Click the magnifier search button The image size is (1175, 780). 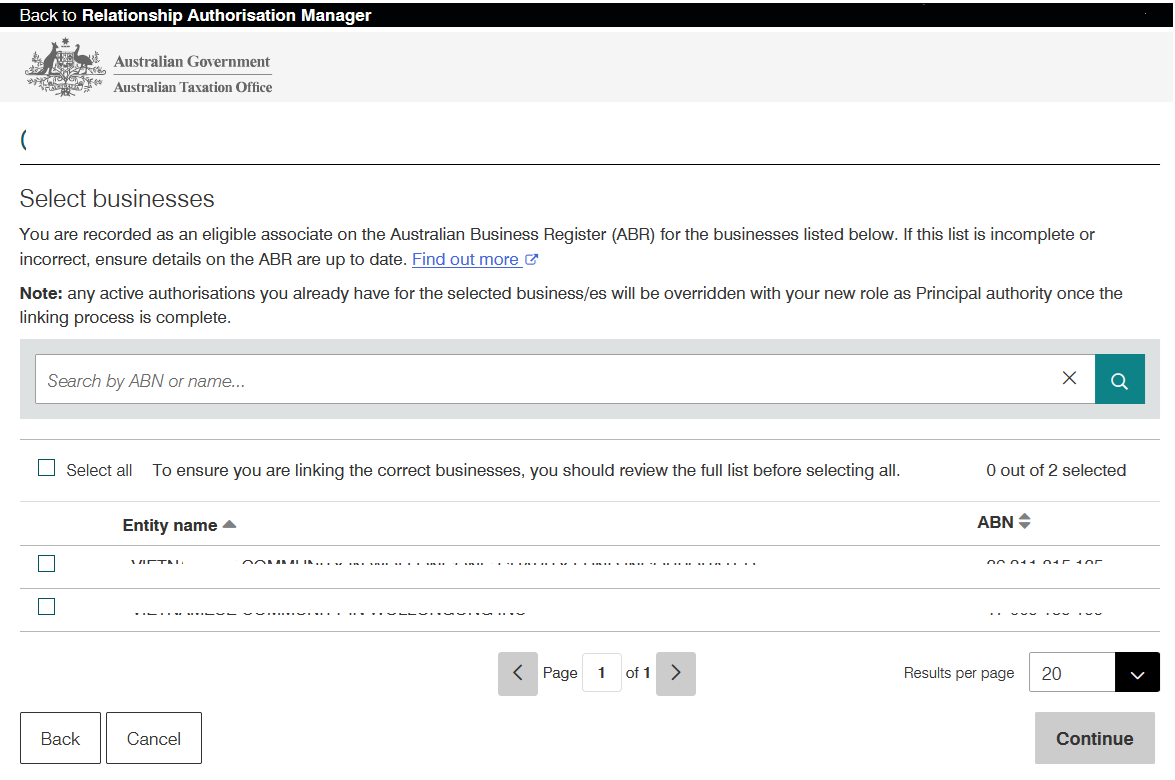pyautogui.click(x=1120, y=379)
